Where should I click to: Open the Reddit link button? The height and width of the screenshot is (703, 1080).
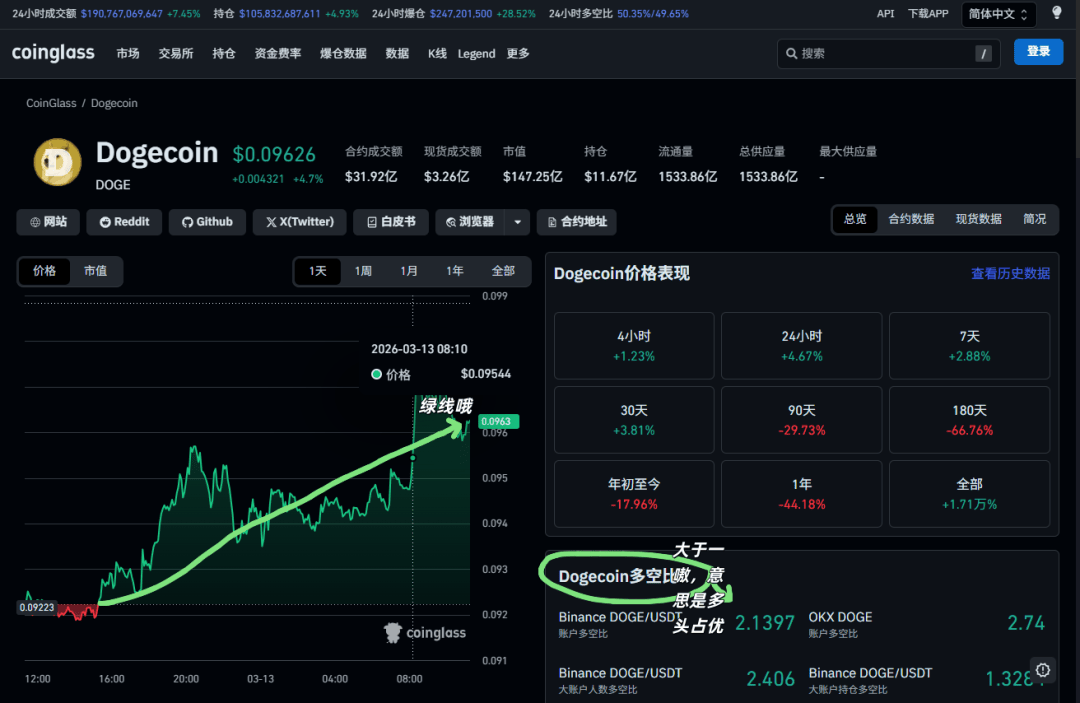[125, 222]
